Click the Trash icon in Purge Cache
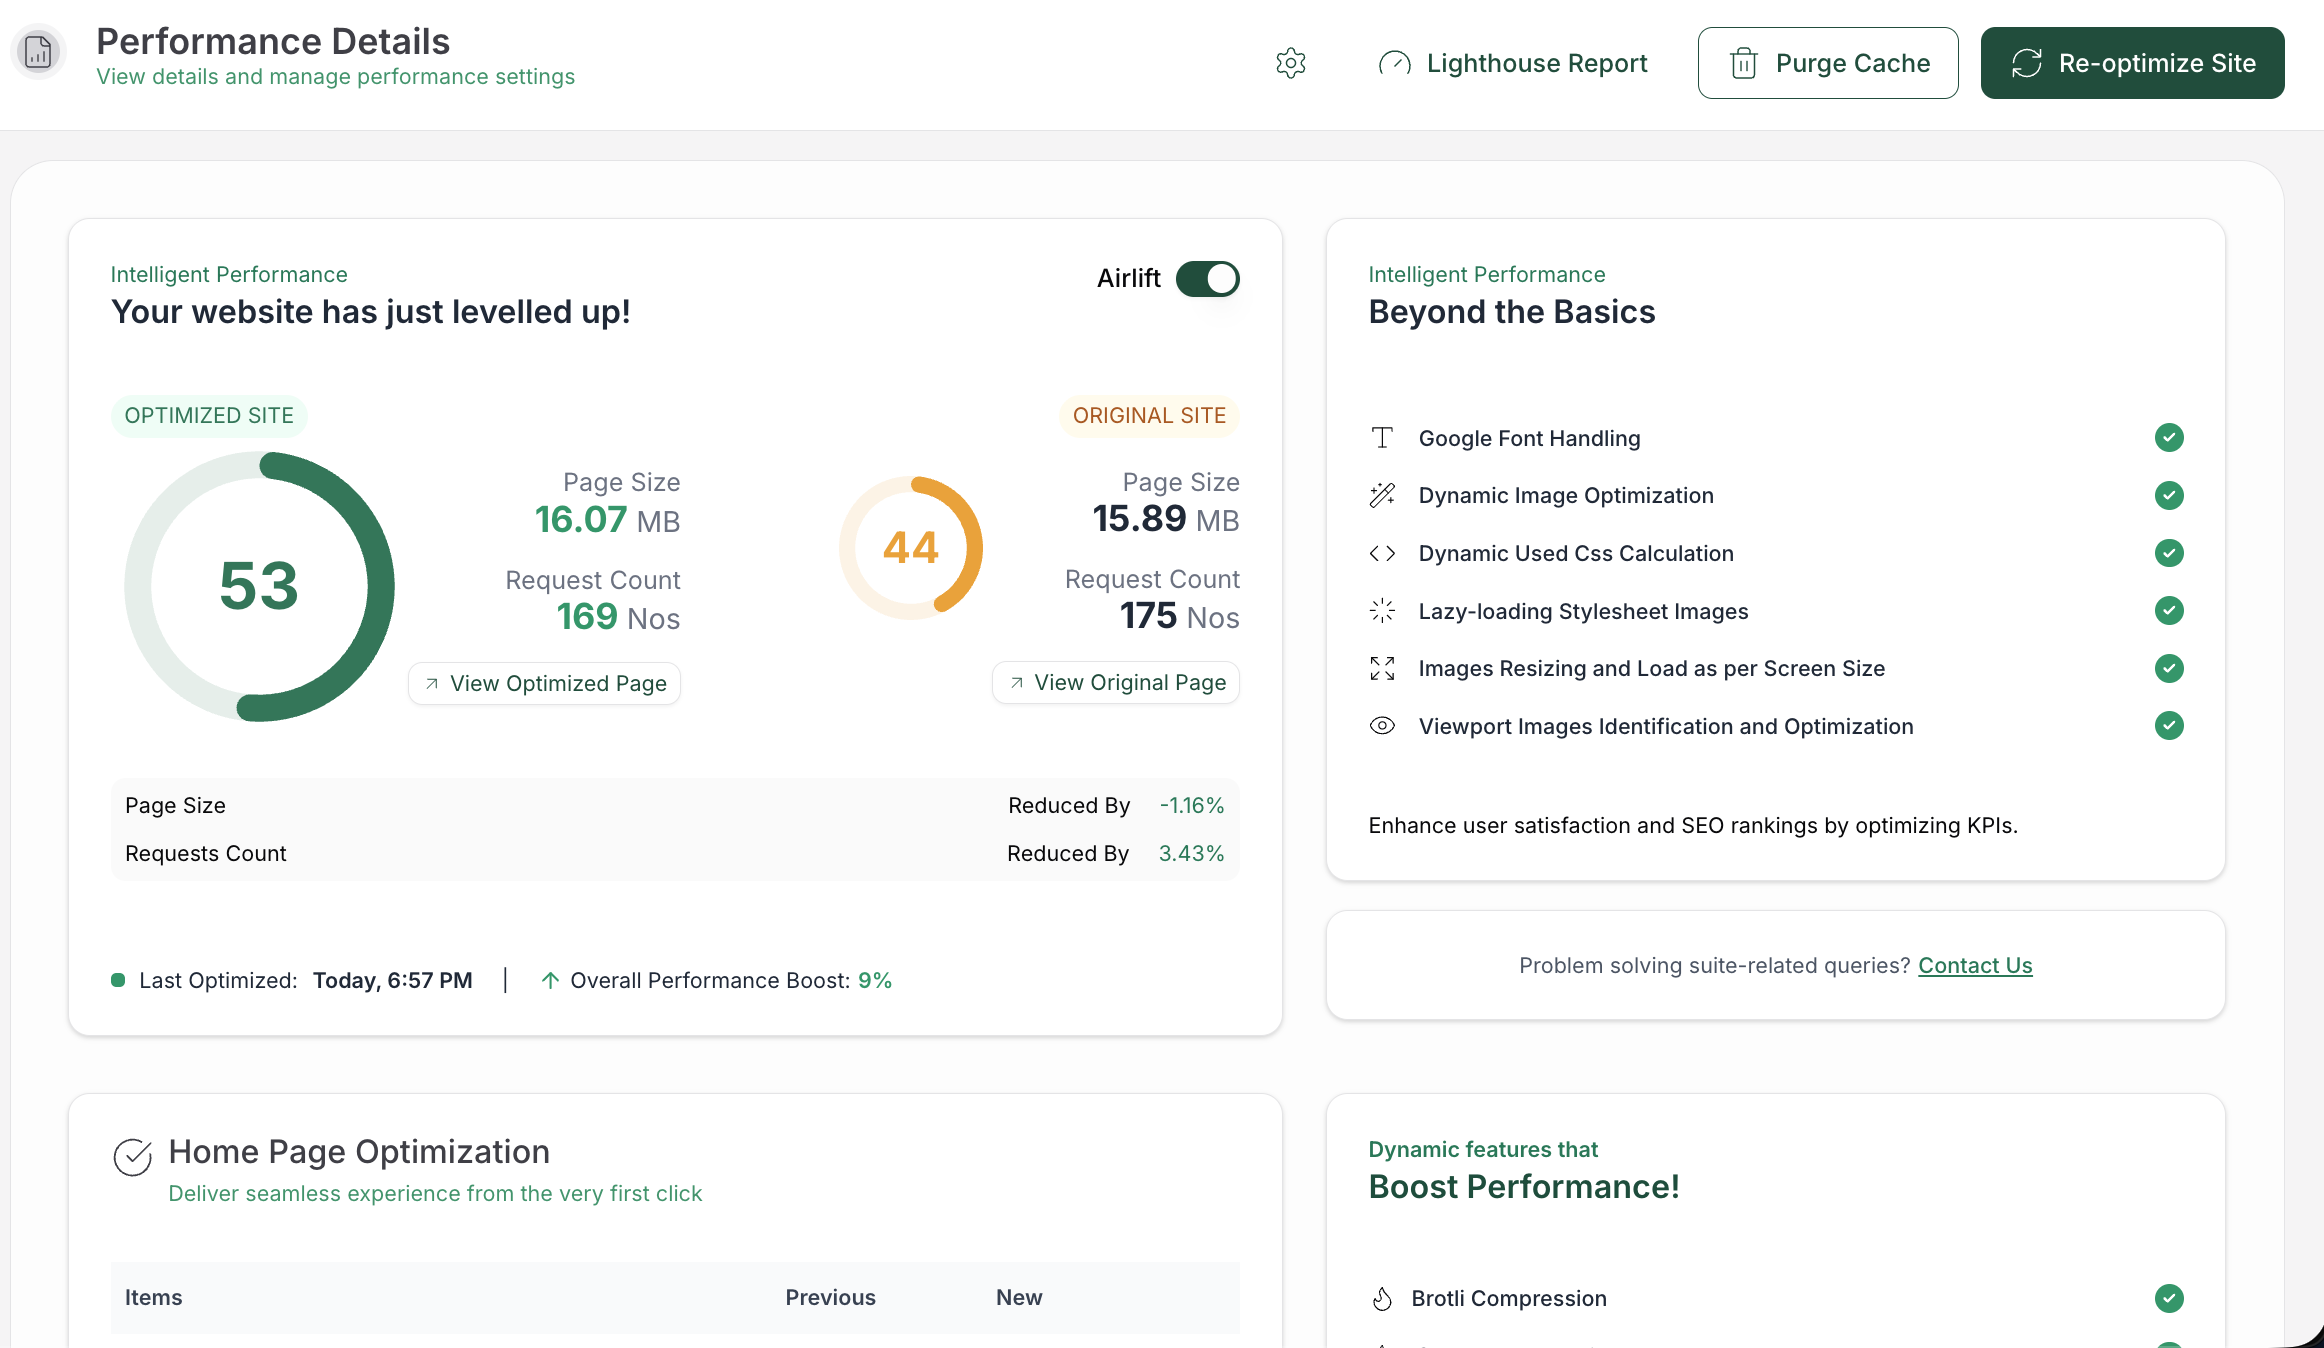2324x1348 pixels. click(x=1743, y=63)
